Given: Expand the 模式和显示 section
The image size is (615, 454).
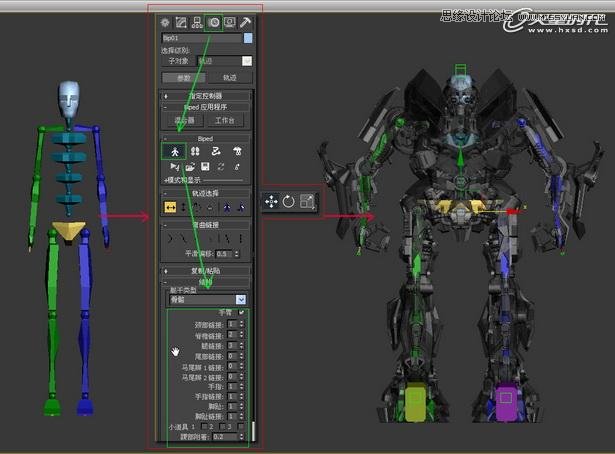Looking at the screenshot, I should pyautogui.click(x=183, y=180).
